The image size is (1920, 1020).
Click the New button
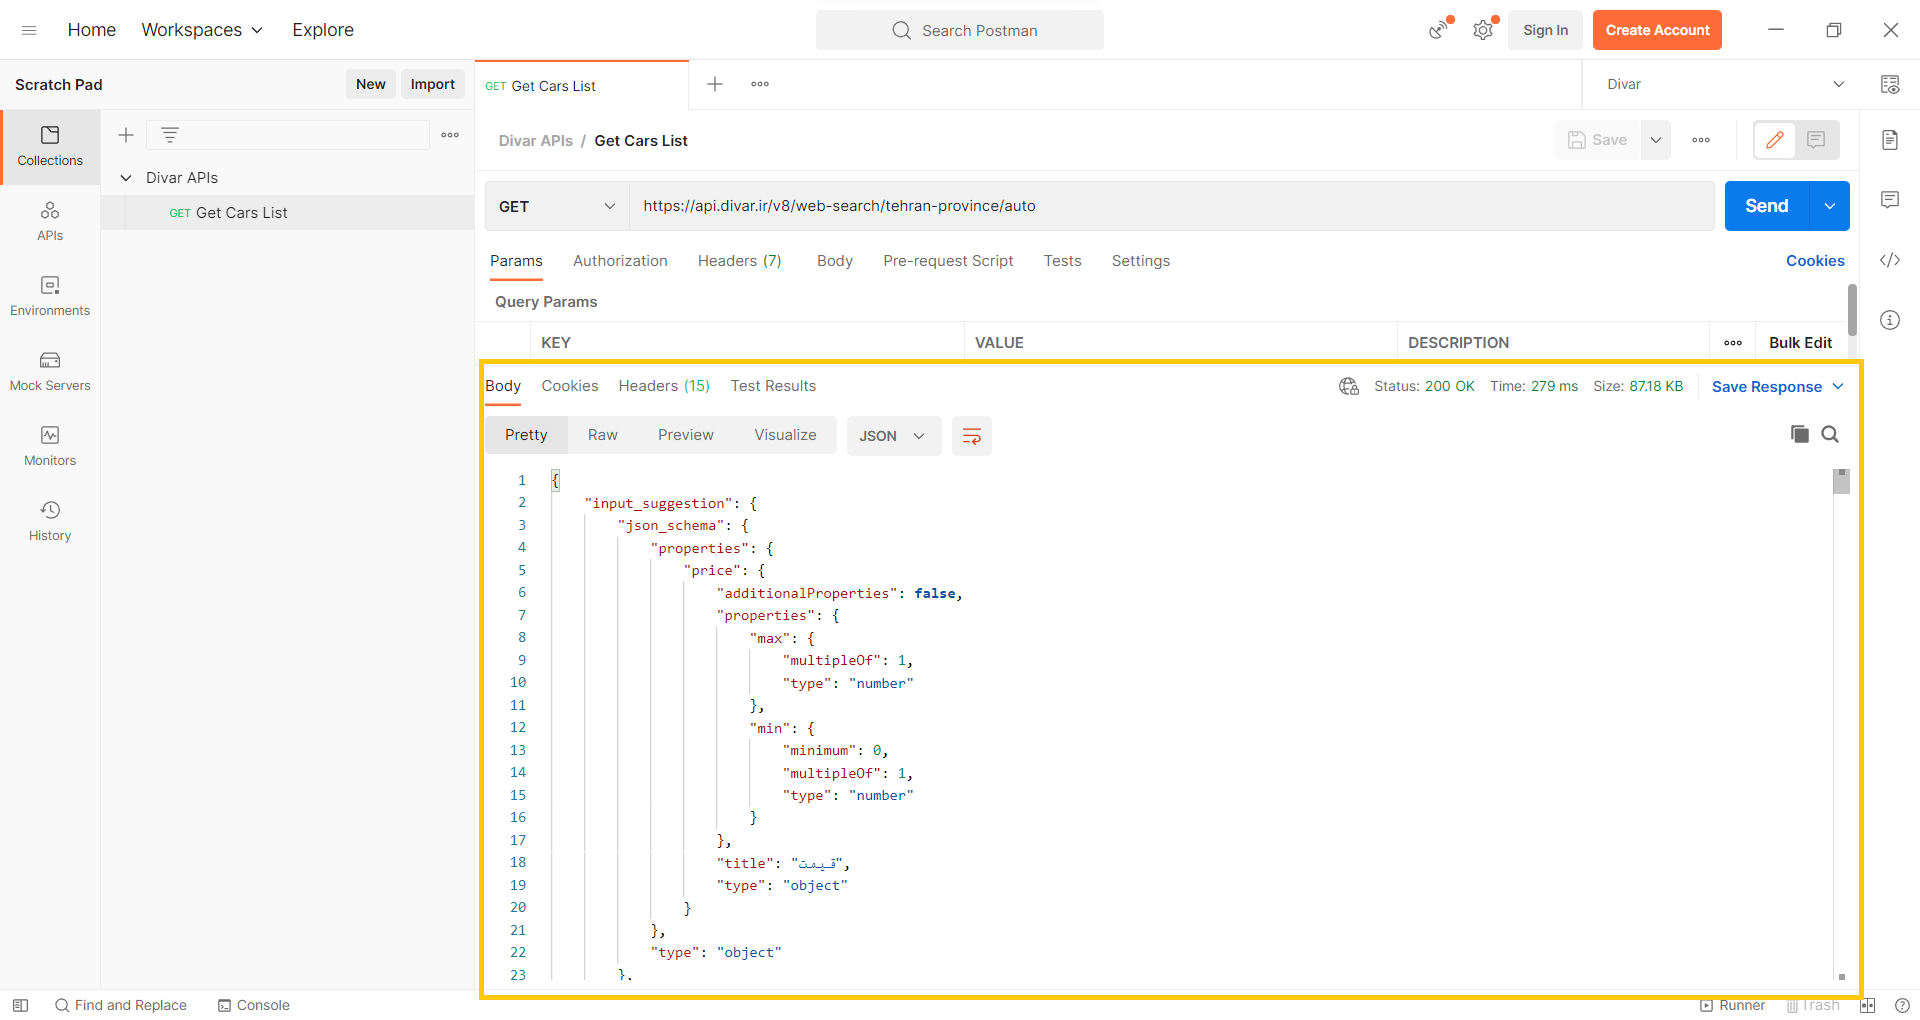pos(371,84)
